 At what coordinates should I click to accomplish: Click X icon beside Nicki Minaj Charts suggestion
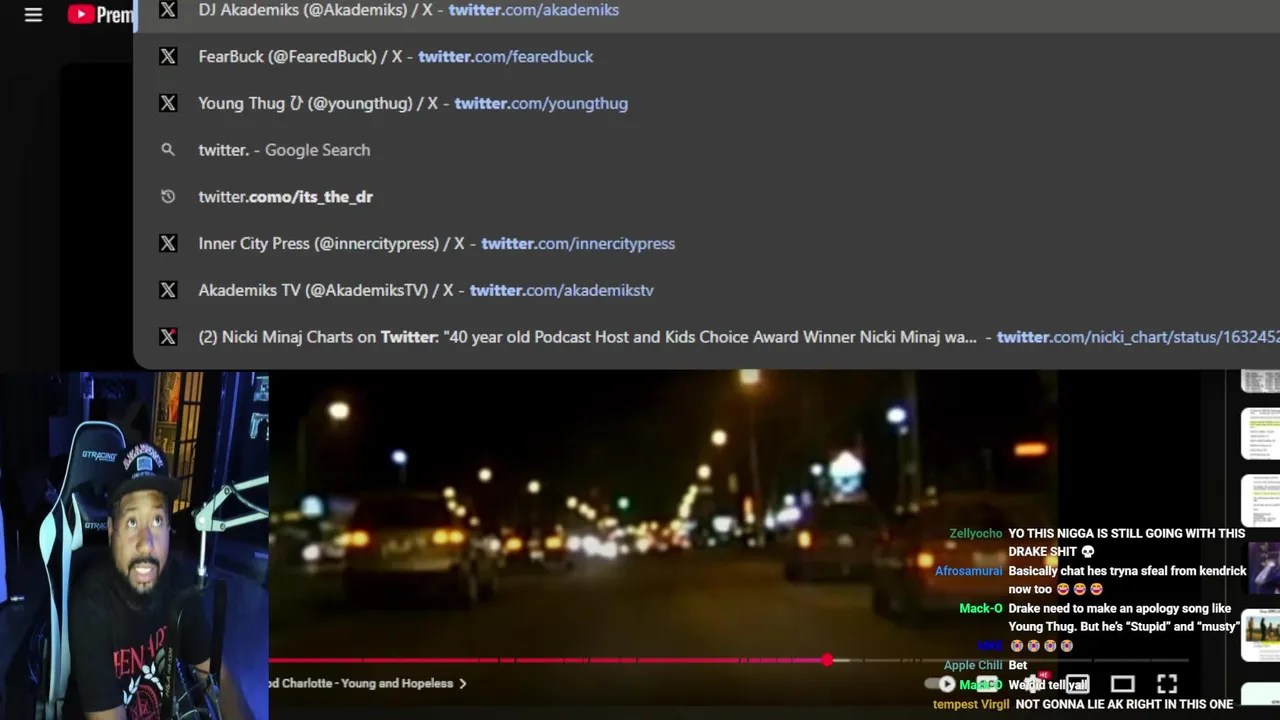(168, 337)
